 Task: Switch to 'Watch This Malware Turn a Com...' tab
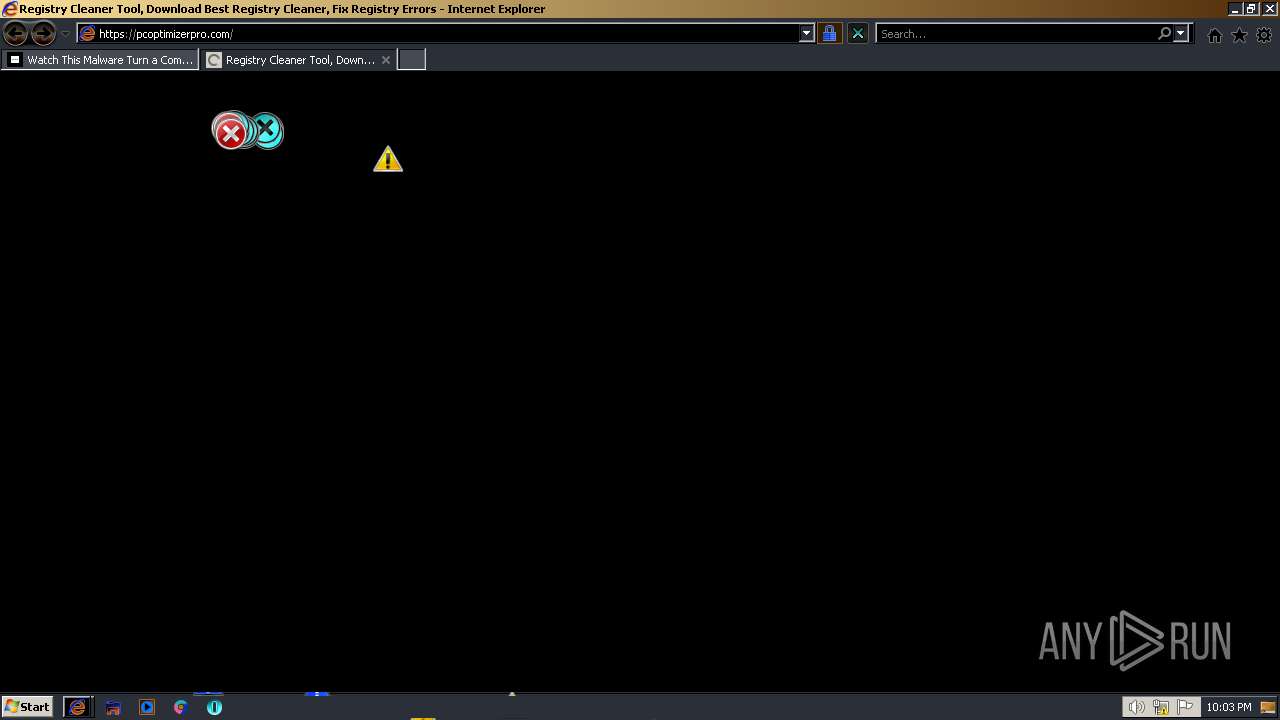point(100,60)
